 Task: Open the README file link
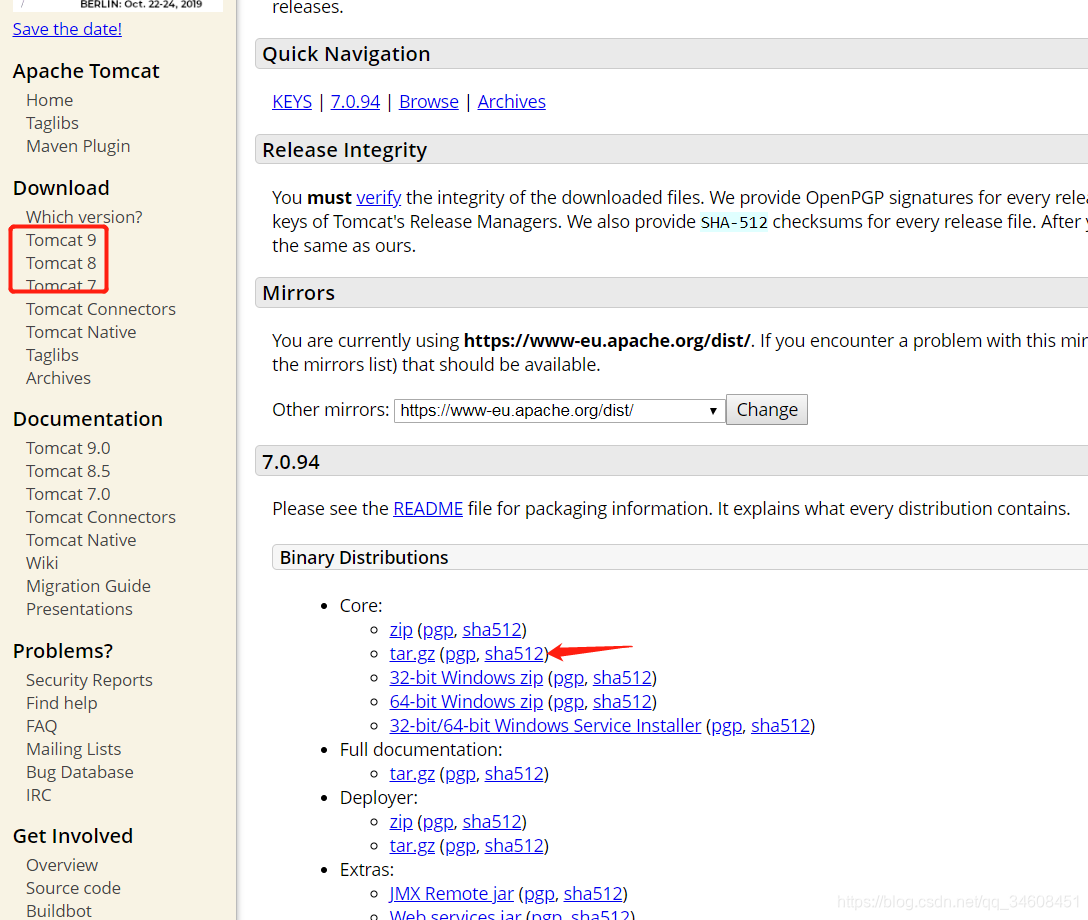(428, 509)
